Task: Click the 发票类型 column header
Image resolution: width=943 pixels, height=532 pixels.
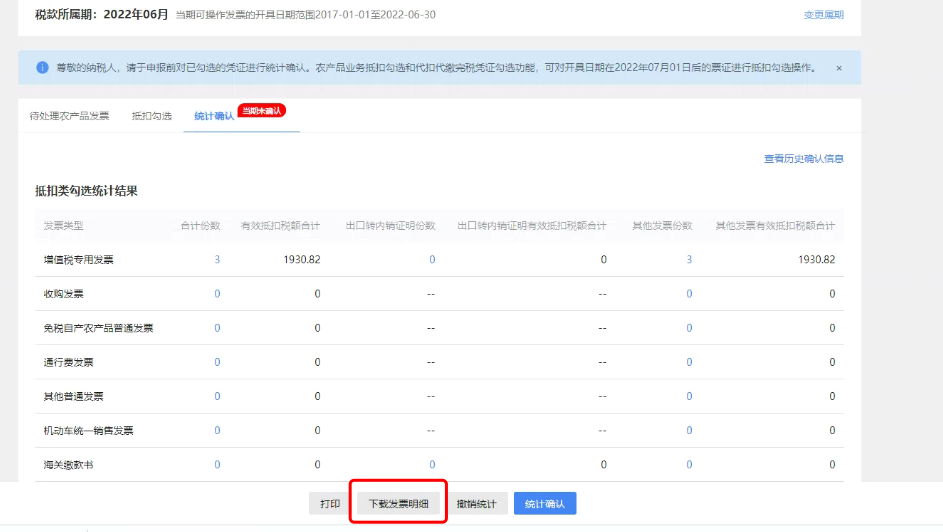Action: (63, 226)
